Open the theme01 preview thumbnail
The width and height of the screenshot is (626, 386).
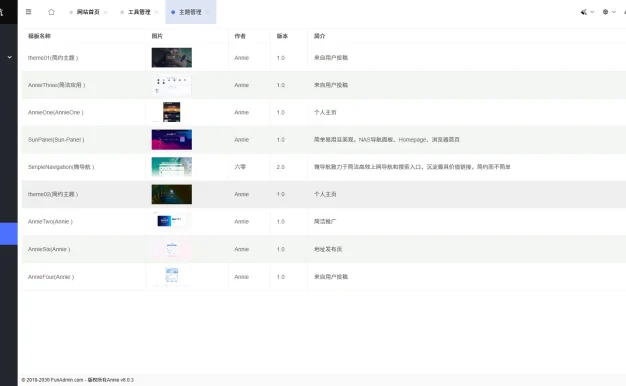click(x=172, y=57)
